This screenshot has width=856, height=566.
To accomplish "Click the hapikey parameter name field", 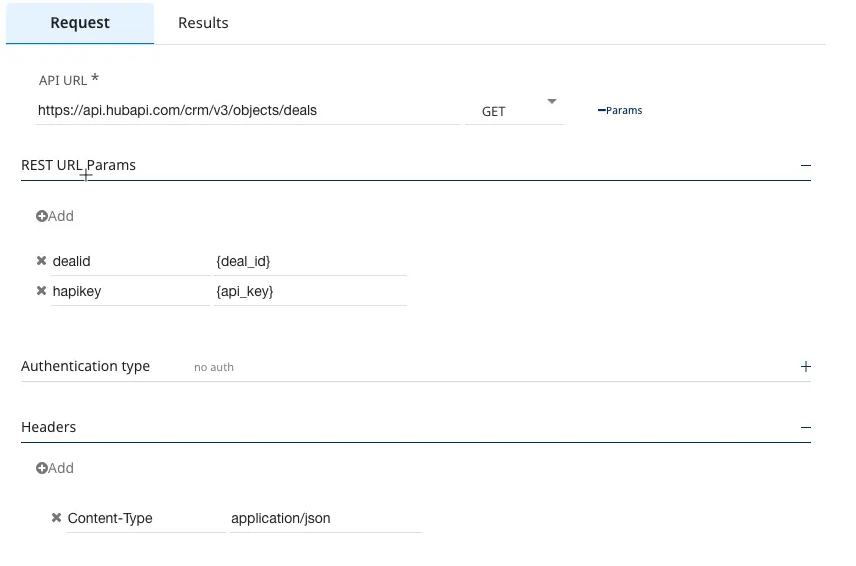I will 128,291.
